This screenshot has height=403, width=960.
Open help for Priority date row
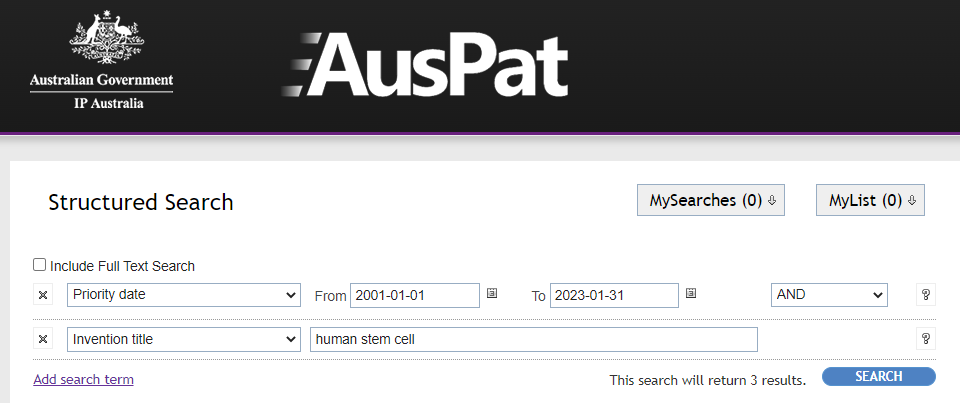(x=926, y=295)
